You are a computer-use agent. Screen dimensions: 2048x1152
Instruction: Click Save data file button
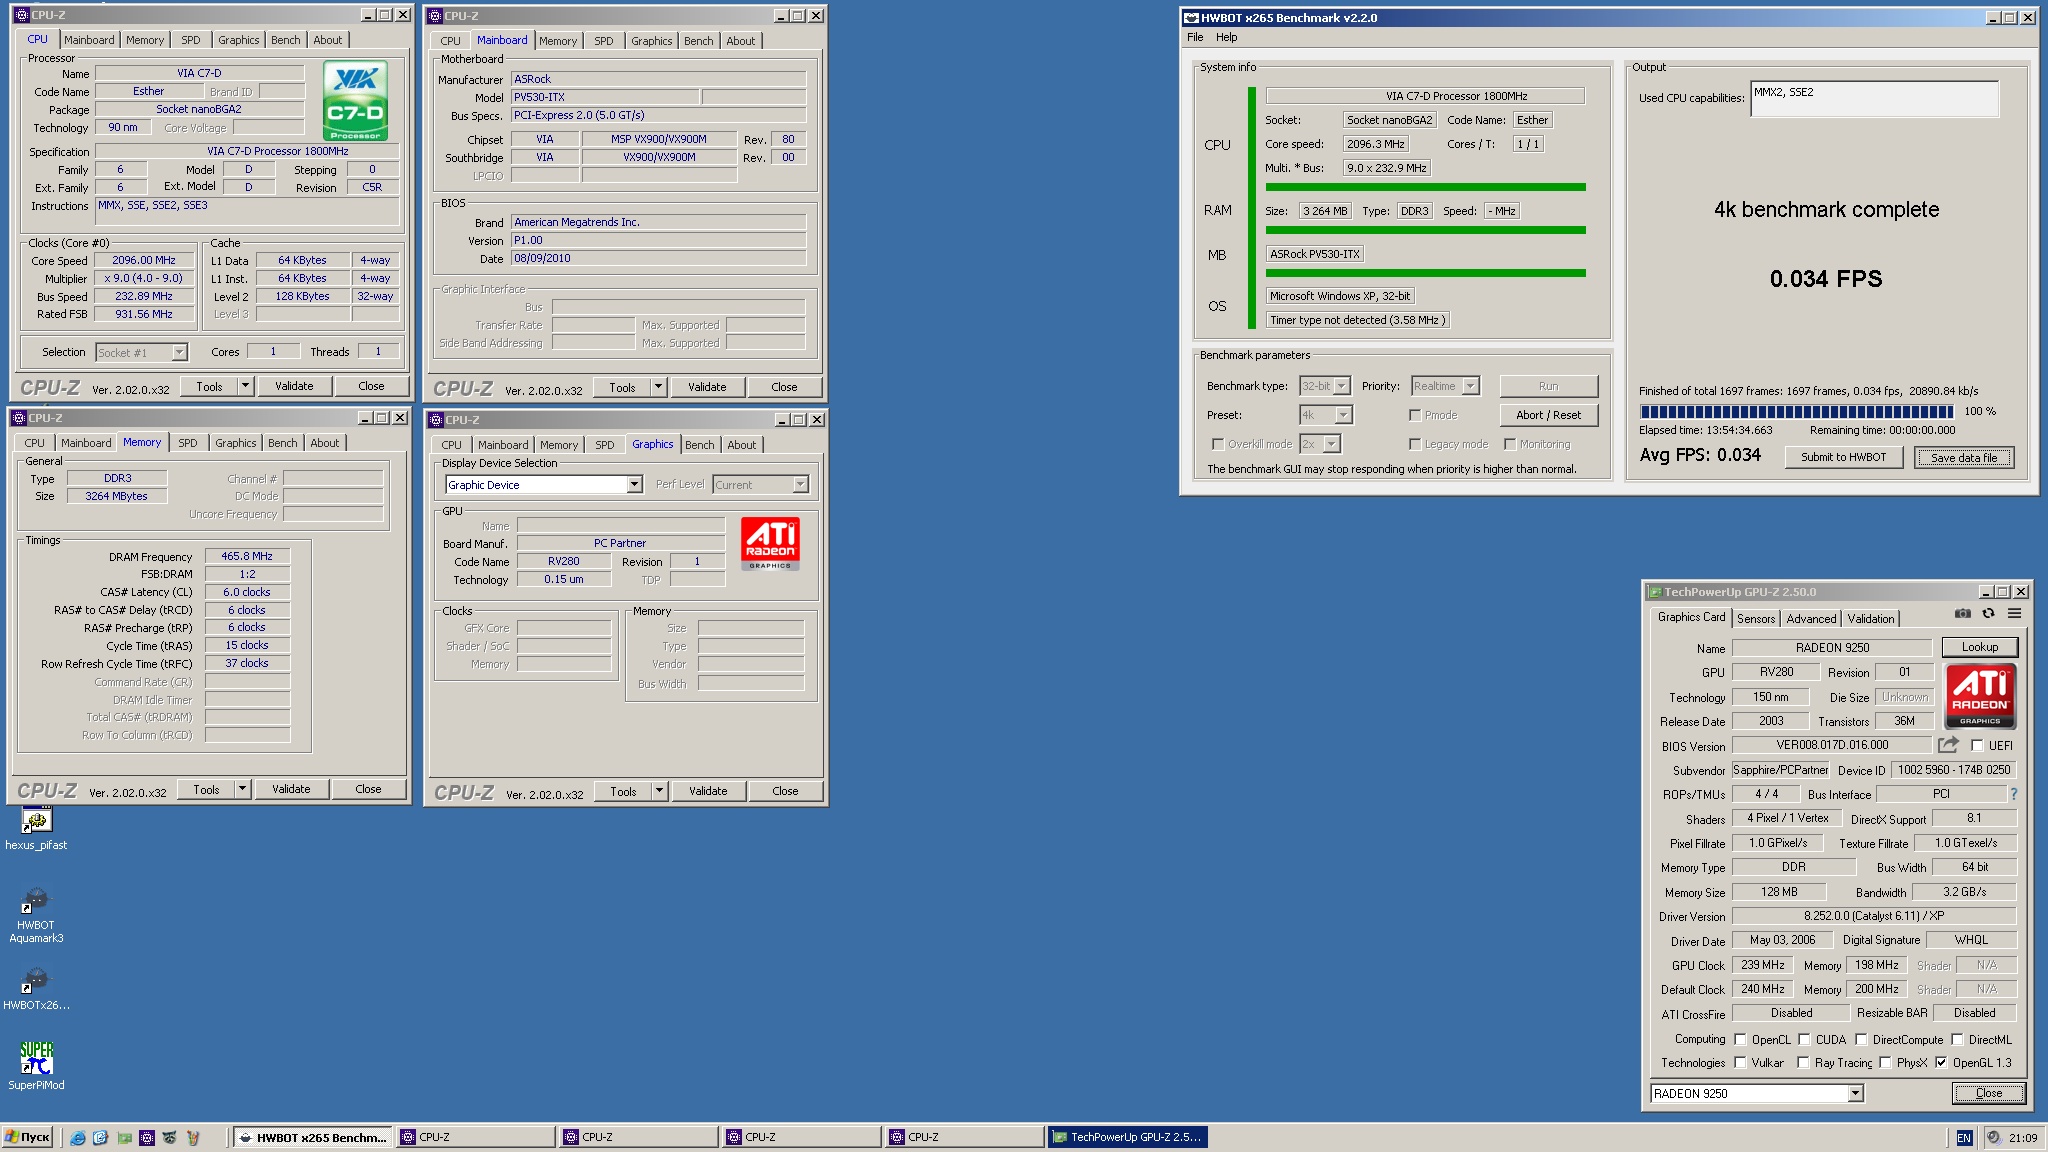(x=1964, y=458)
